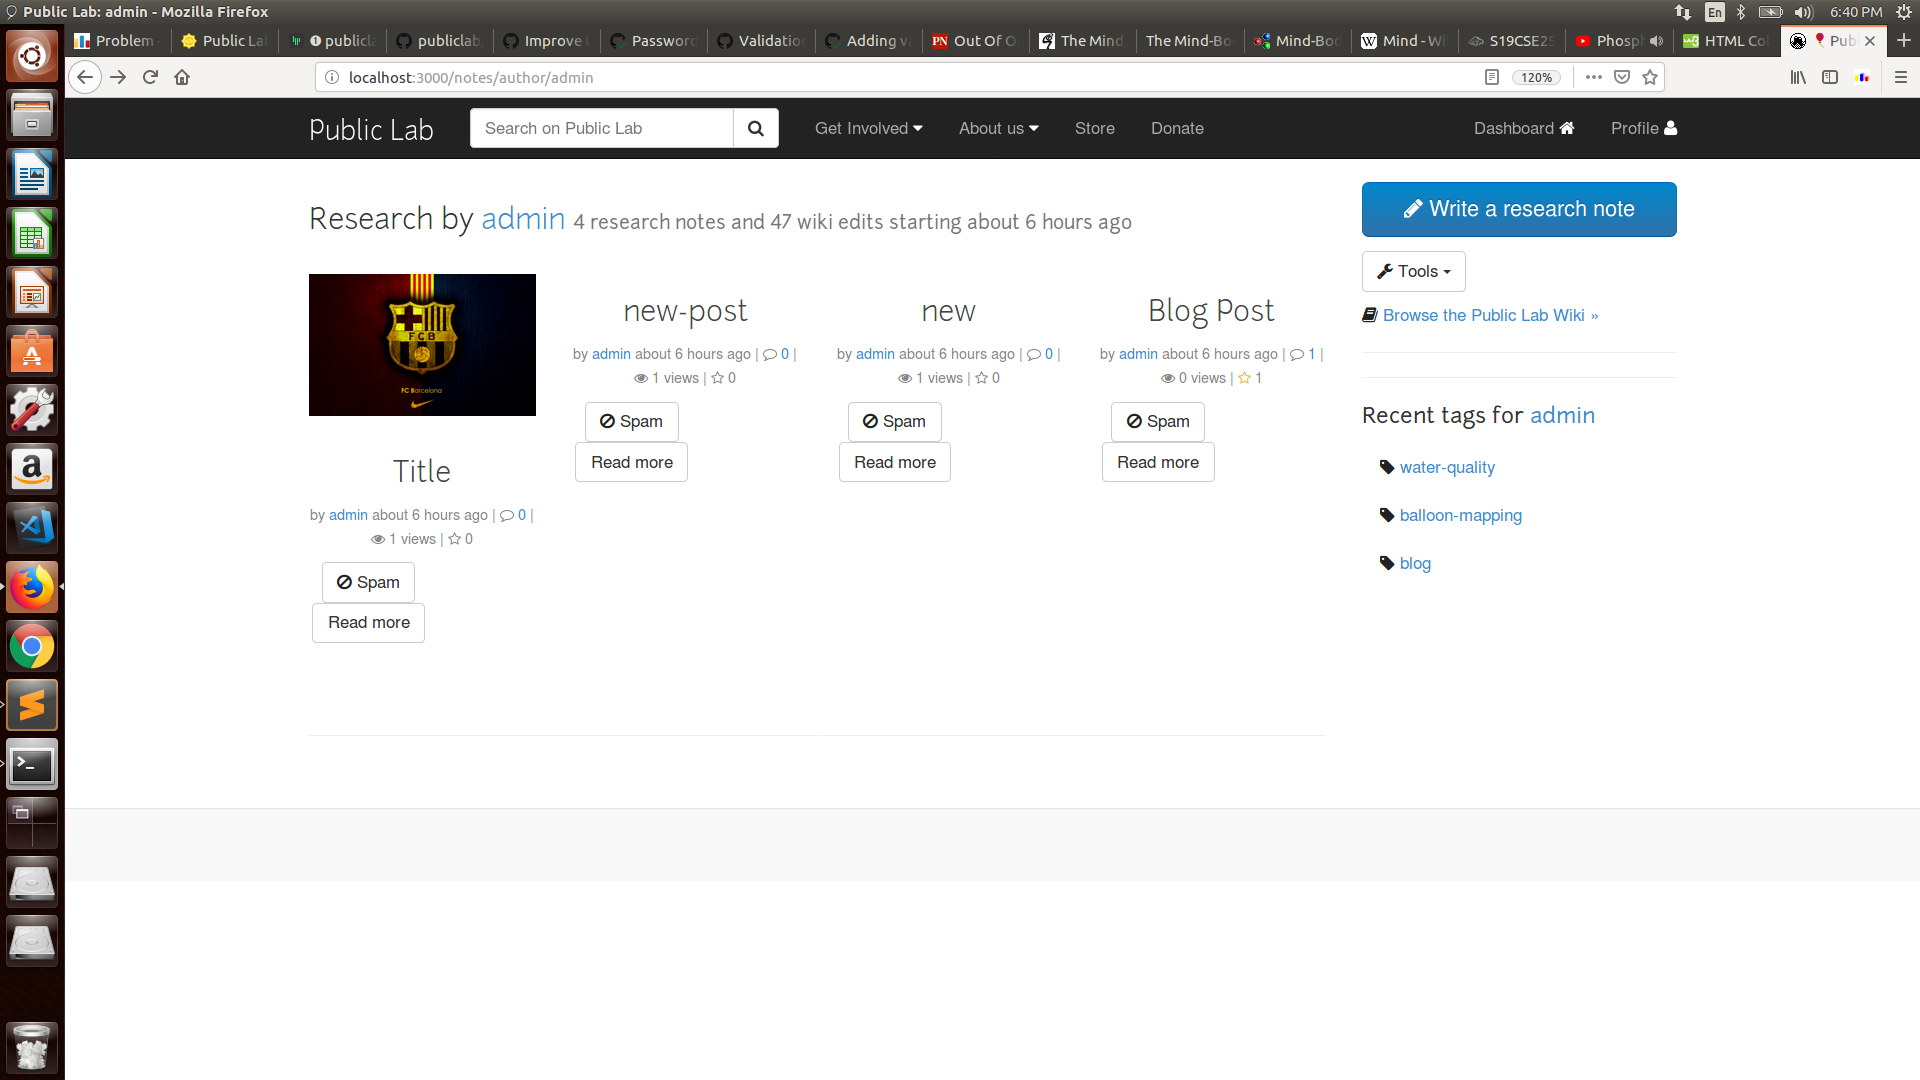Save page to Pocket icon
This screenshot has height=1080, width=1920.
point(1622,77)
